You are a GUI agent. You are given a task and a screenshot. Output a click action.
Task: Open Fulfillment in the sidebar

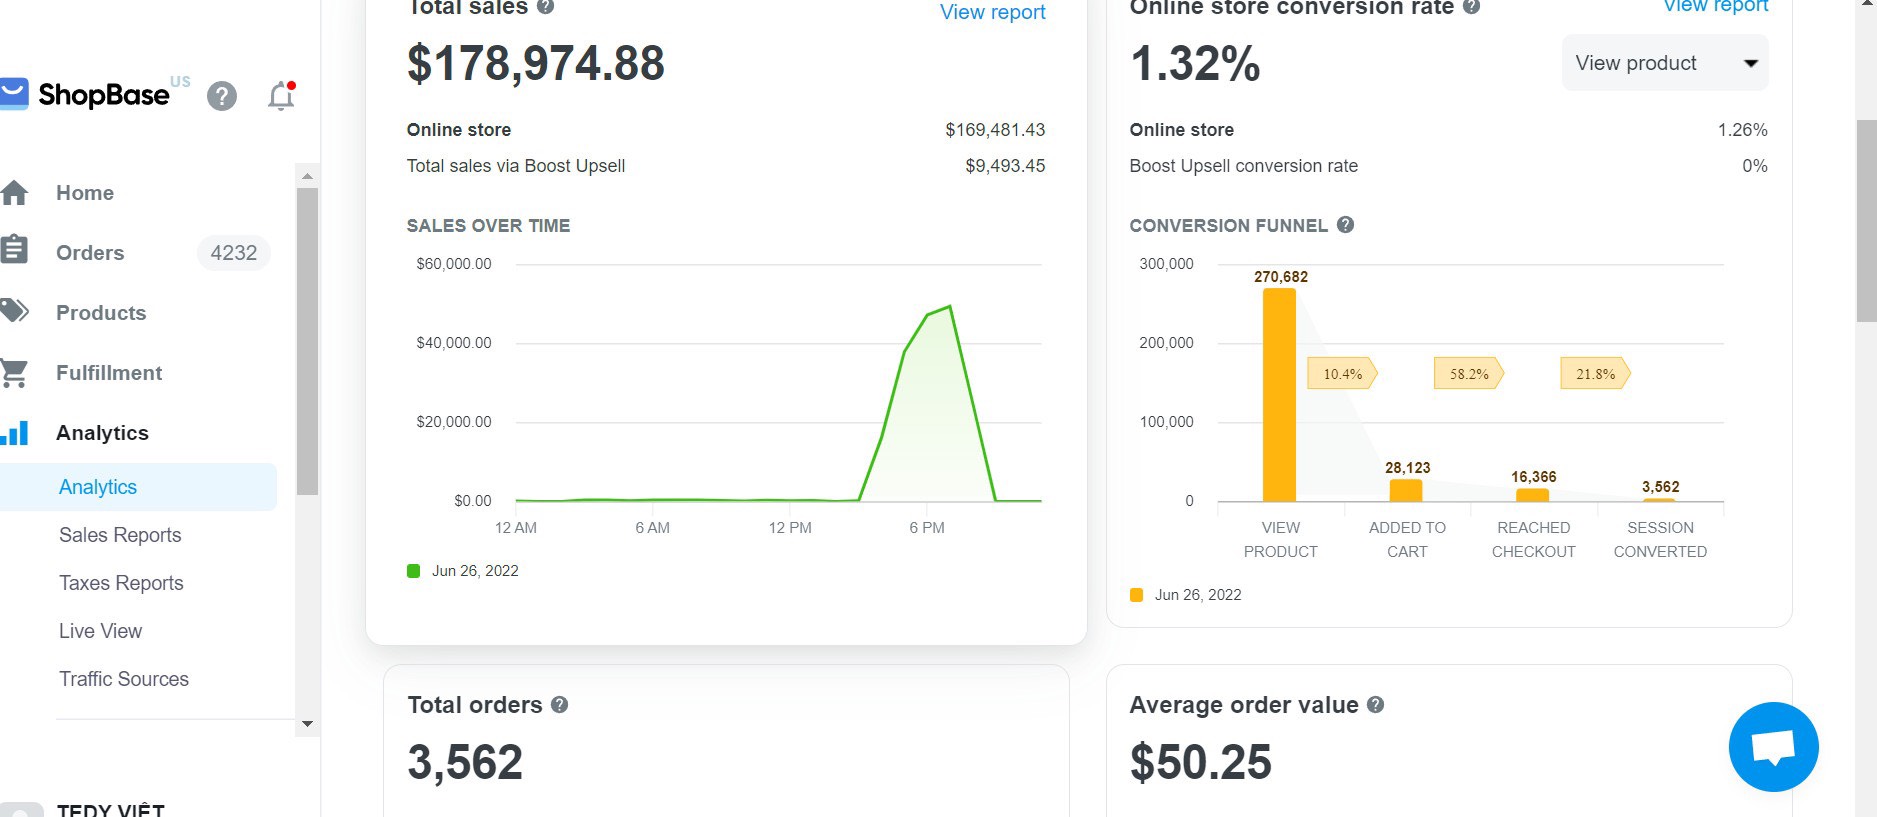pyautogui.click(x=109, y=373)
